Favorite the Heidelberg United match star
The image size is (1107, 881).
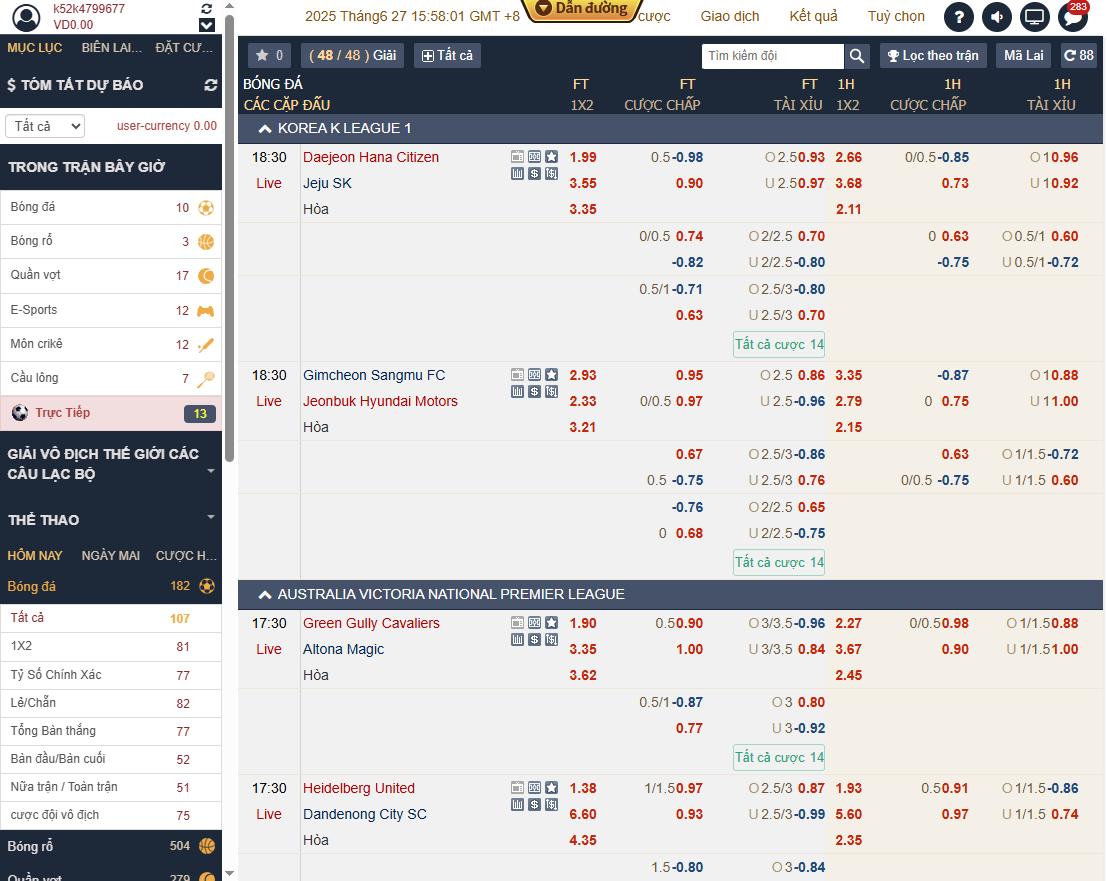(551, 788)
